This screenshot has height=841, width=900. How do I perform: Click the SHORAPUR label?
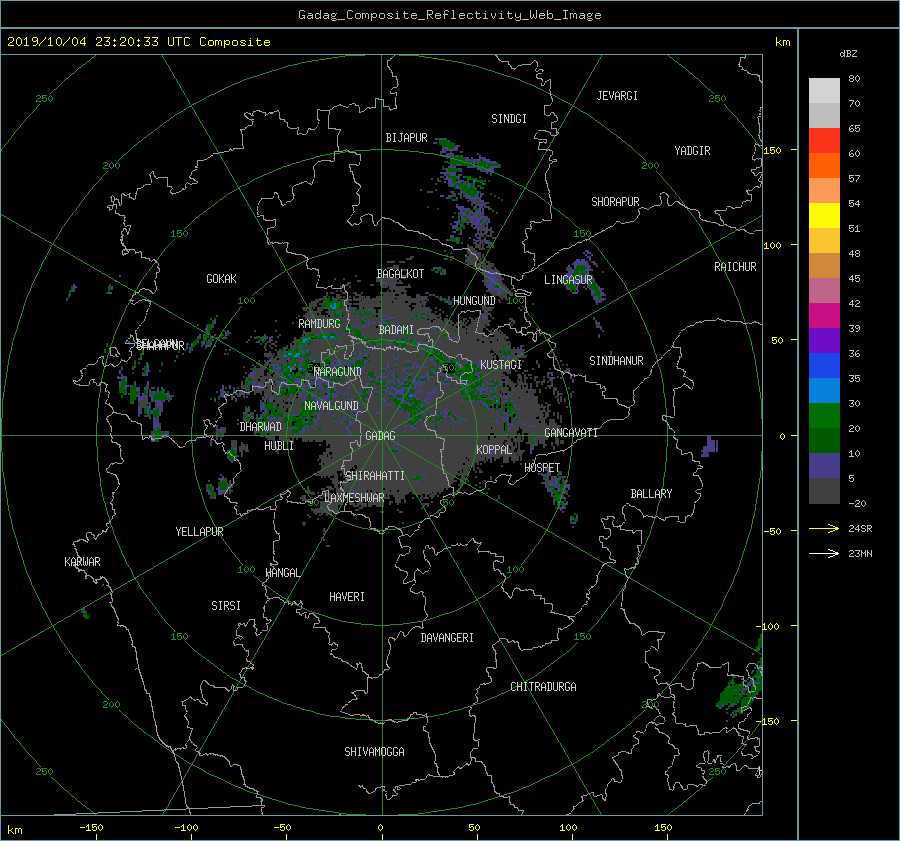pos(615,202)
